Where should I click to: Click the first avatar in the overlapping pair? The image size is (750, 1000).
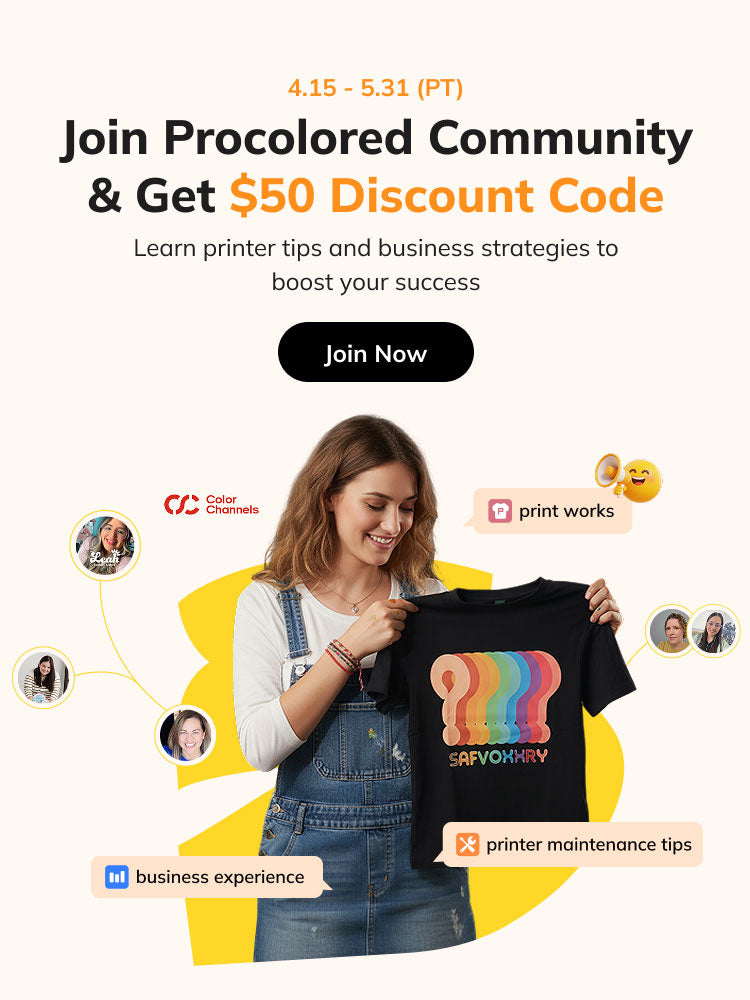(669, 631)
